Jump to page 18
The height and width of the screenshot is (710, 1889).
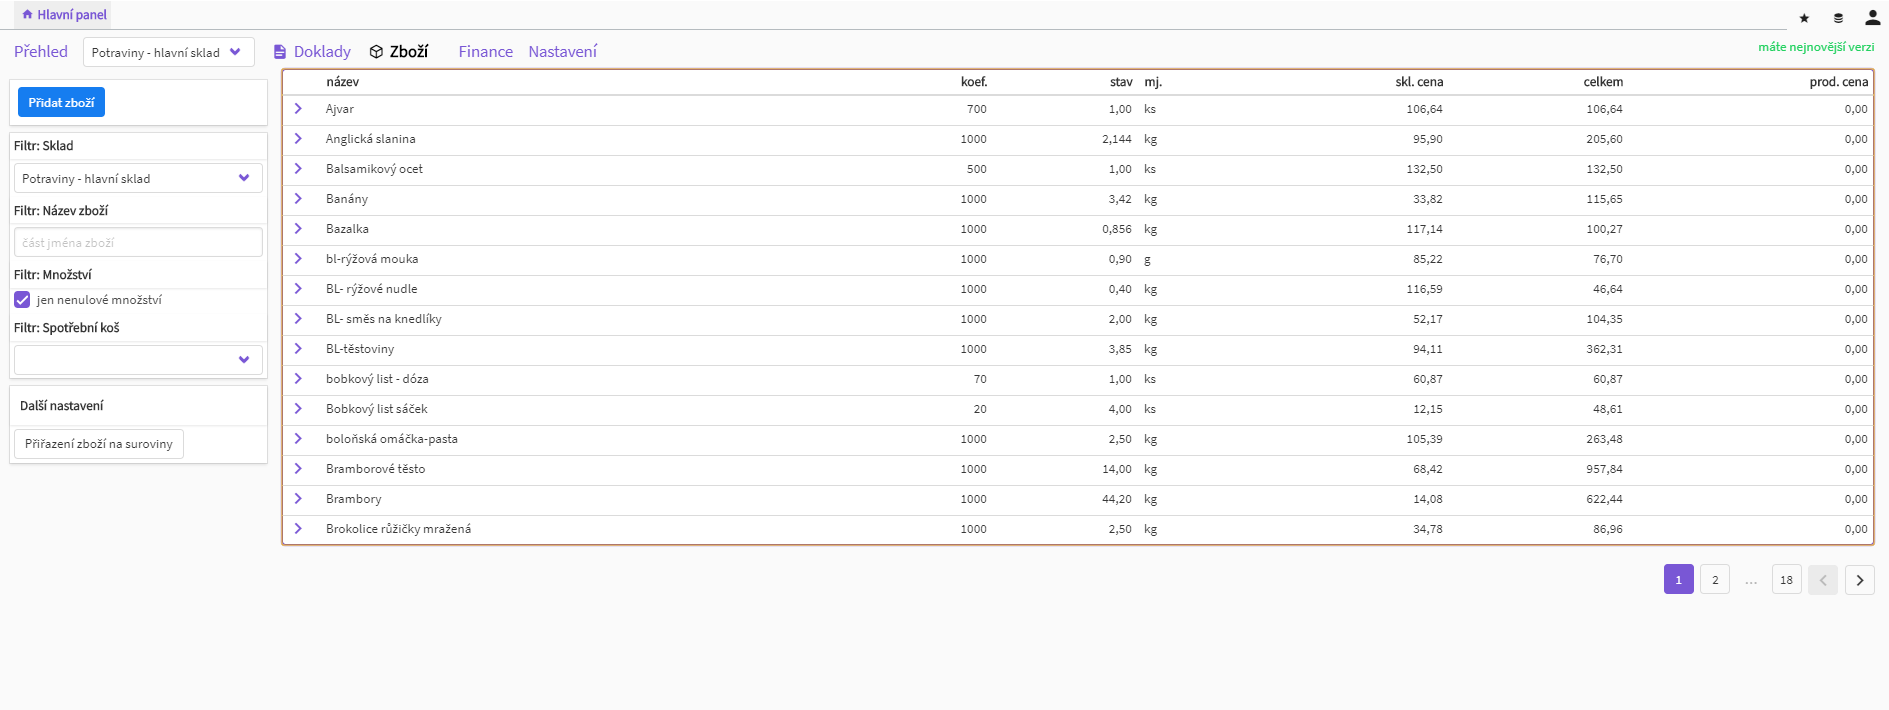click(1786, 580)
